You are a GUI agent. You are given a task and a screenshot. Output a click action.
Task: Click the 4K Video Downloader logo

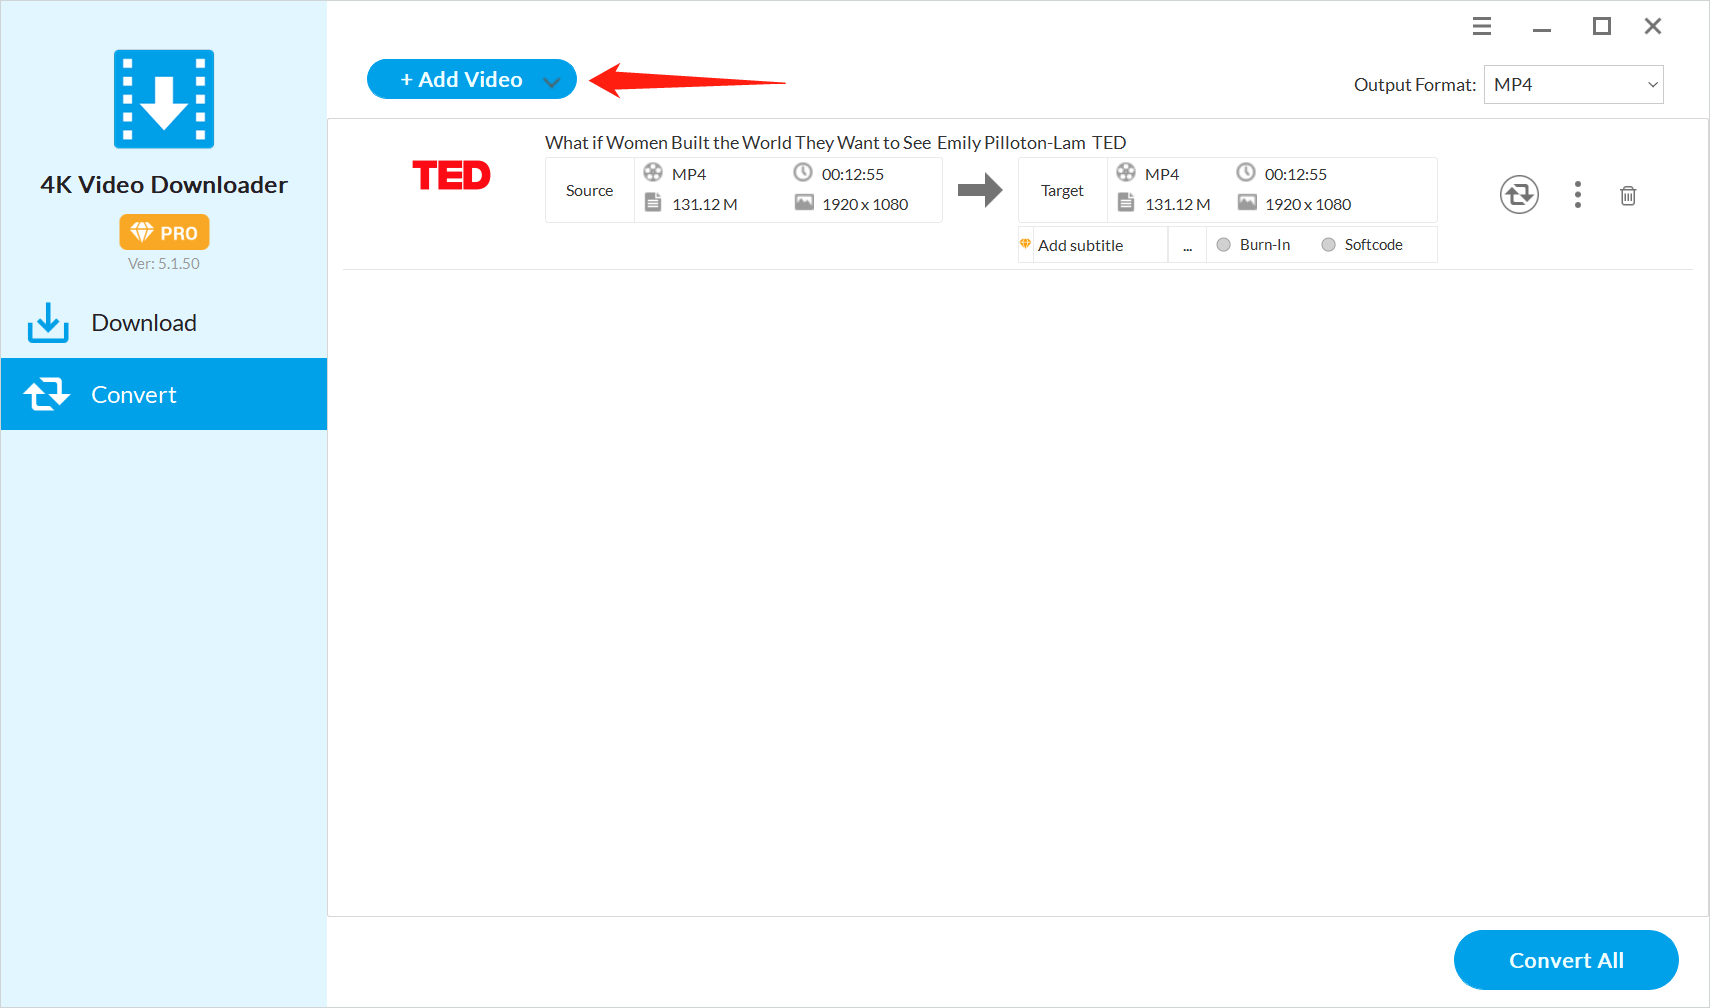pos(164,99)
